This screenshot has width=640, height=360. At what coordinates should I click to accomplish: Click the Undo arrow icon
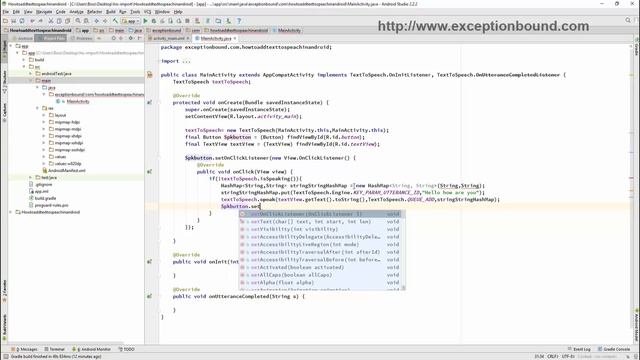32,21
